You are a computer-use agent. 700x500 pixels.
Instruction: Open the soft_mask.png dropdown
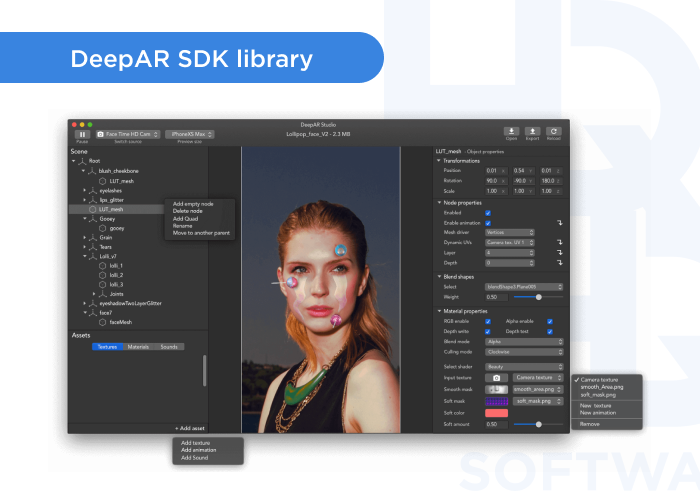[538, 401]
